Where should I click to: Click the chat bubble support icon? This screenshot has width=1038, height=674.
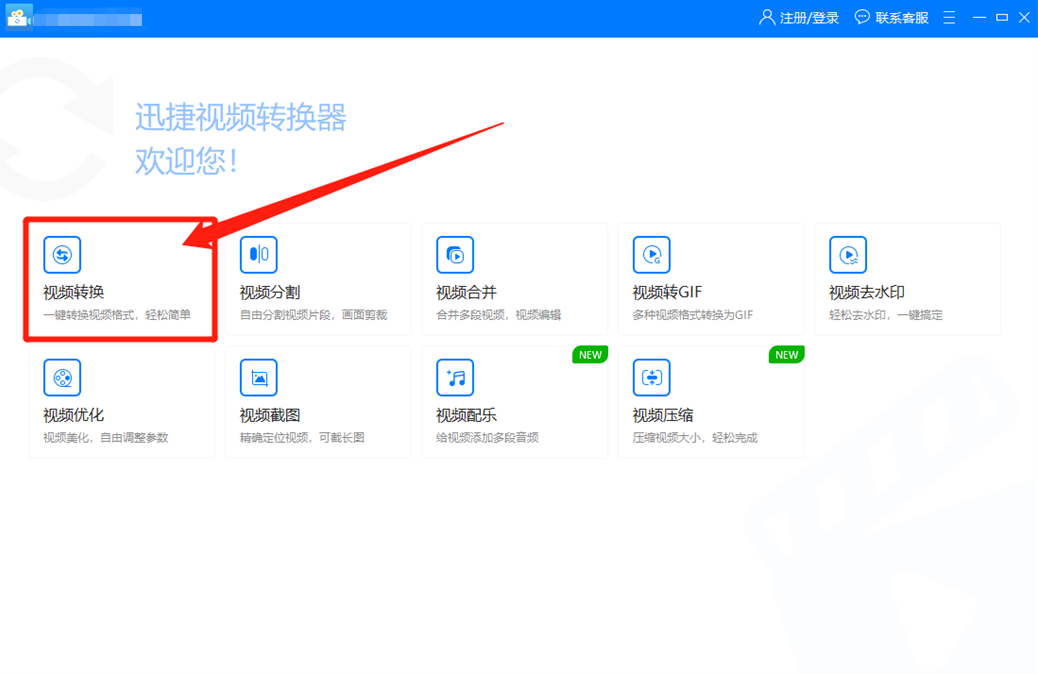(862, 17)
